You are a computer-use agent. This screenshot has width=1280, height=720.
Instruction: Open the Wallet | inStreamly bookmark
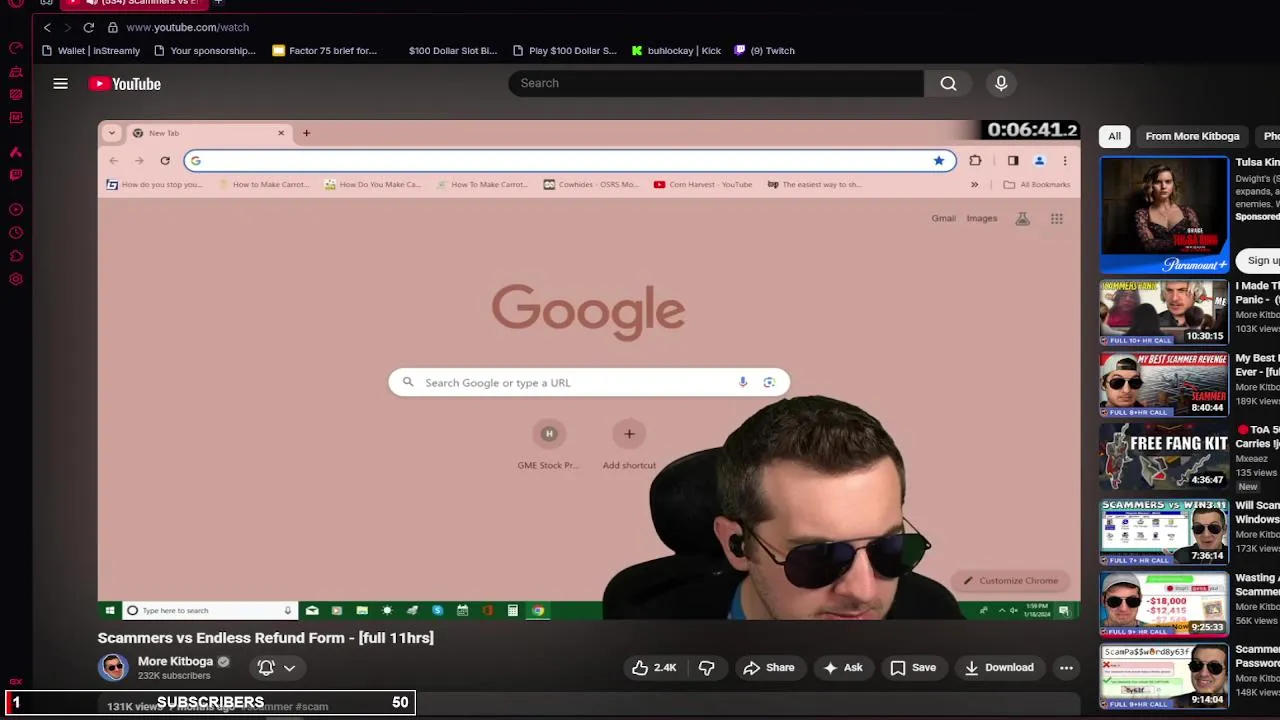(x=91, y=51)
